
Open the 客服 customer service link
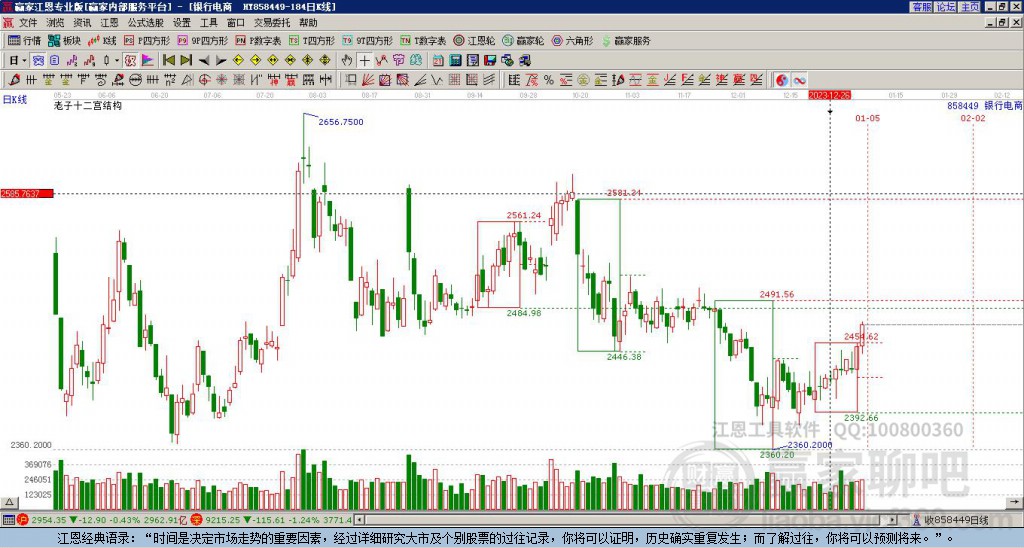[x=922, y=7]
